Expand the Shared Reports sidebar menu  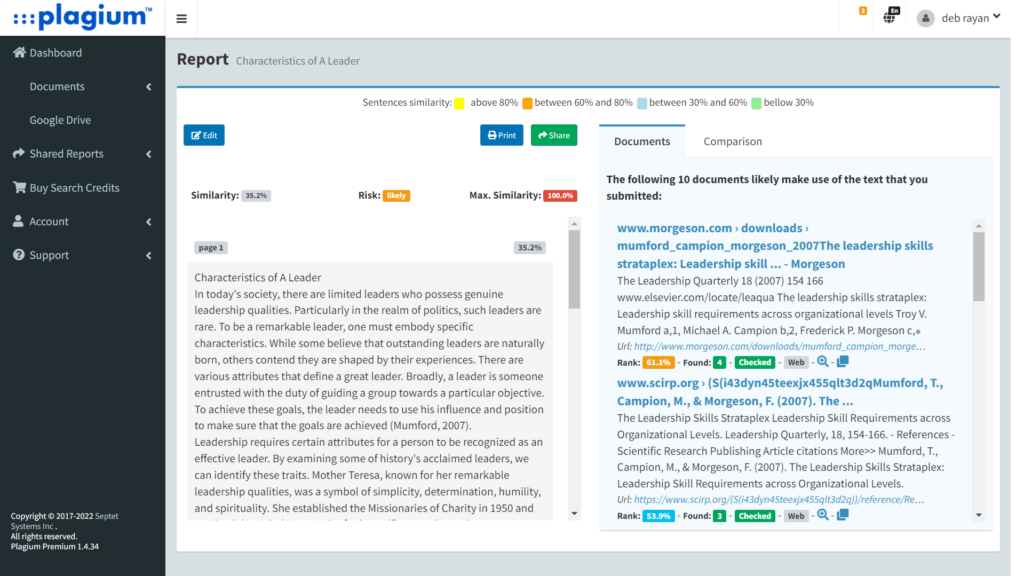(x=148, y=154)
